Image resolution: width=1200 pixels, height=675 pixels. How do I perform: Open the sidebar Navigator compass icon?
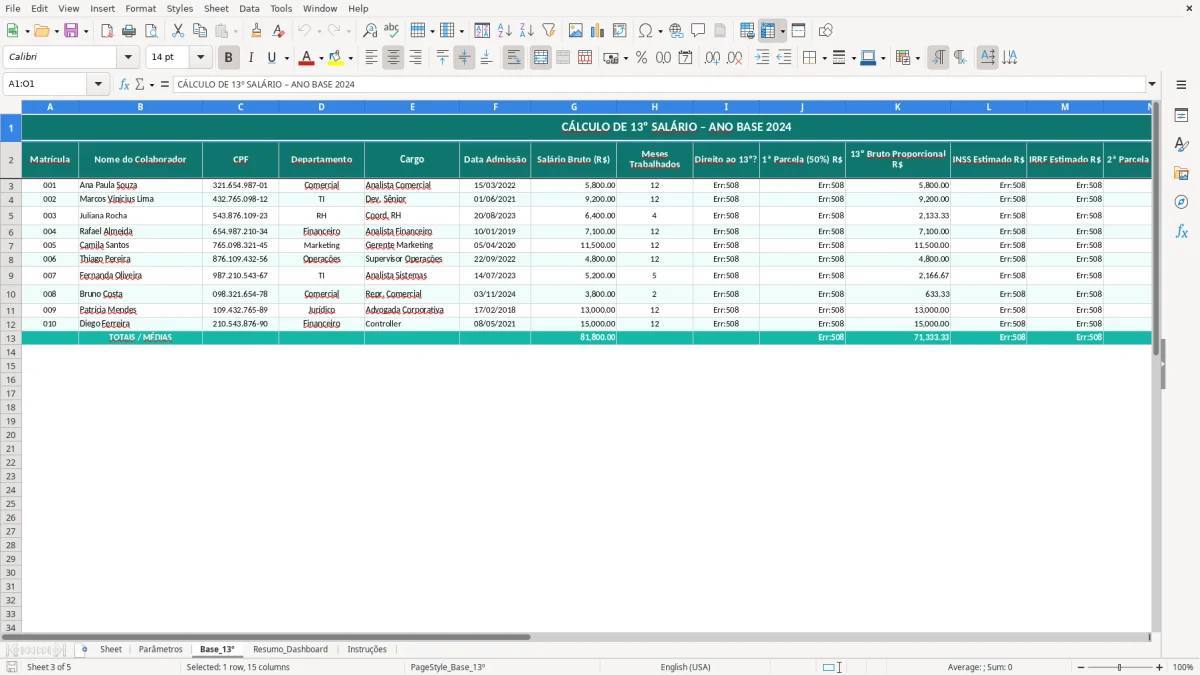click(1181, 202)
